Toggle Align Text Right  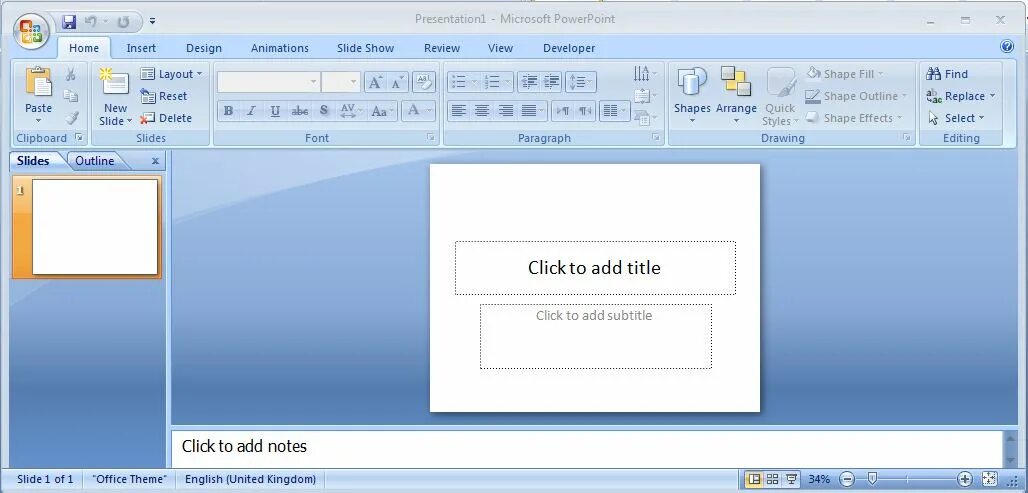click(505, 111)
